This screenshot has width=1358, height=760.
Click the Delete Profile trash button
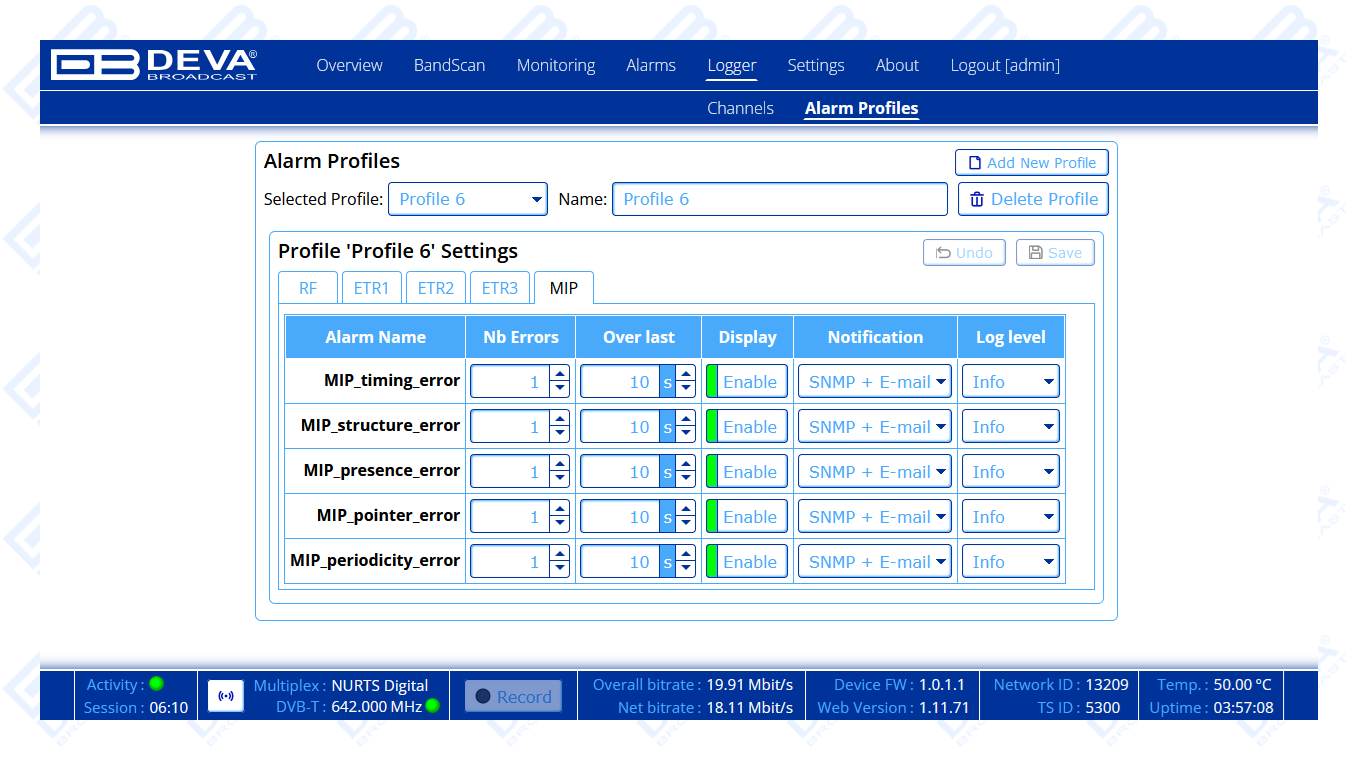tap(1033, 199)
